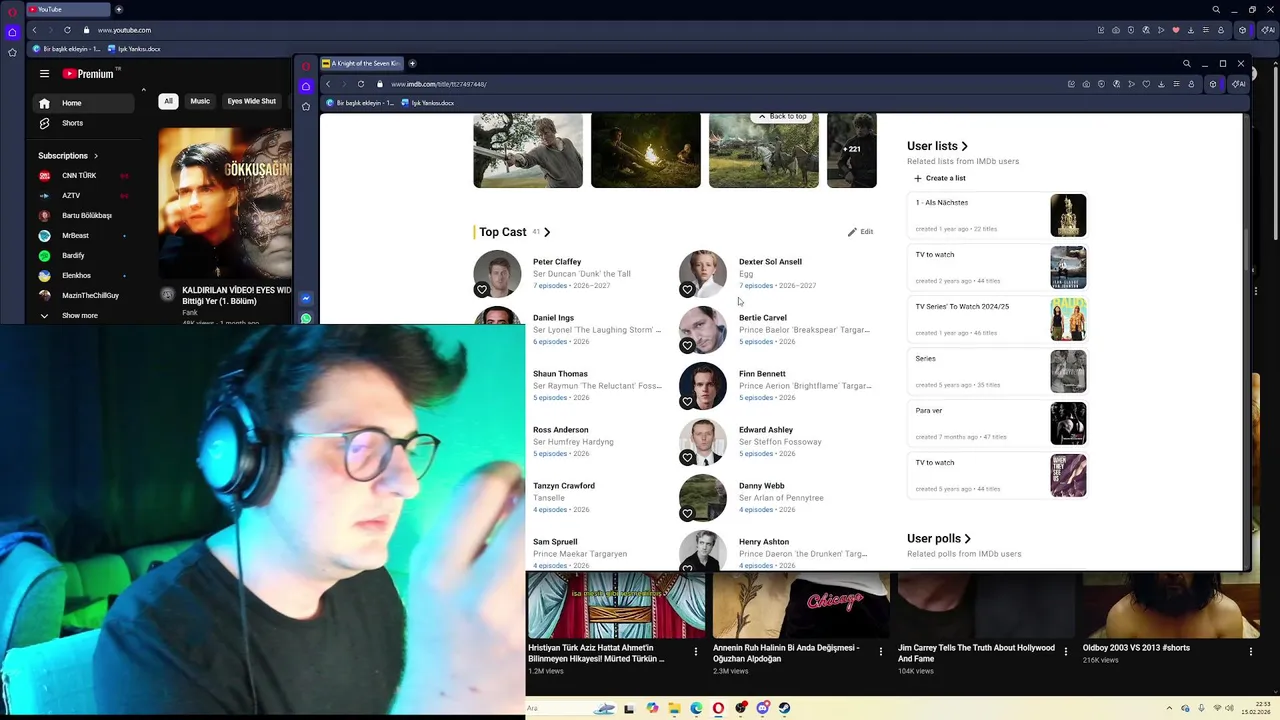The image size is (1280, 720).
Task: Open 'Işık Yankısı.docx' bookmark in IMDb window
Action: click(x=428, y=103)
